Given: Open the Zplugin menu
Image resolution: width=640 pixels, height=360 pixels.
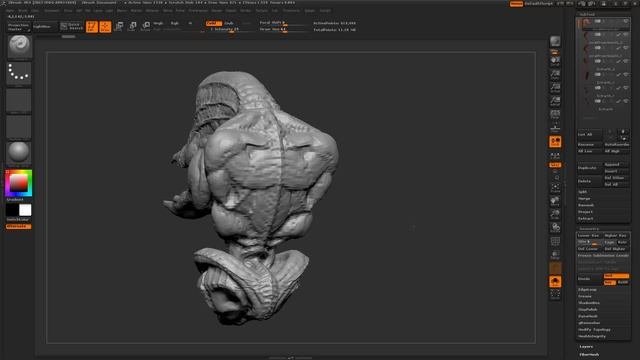Looking at the screenshot, I should [x=310, y=11].
